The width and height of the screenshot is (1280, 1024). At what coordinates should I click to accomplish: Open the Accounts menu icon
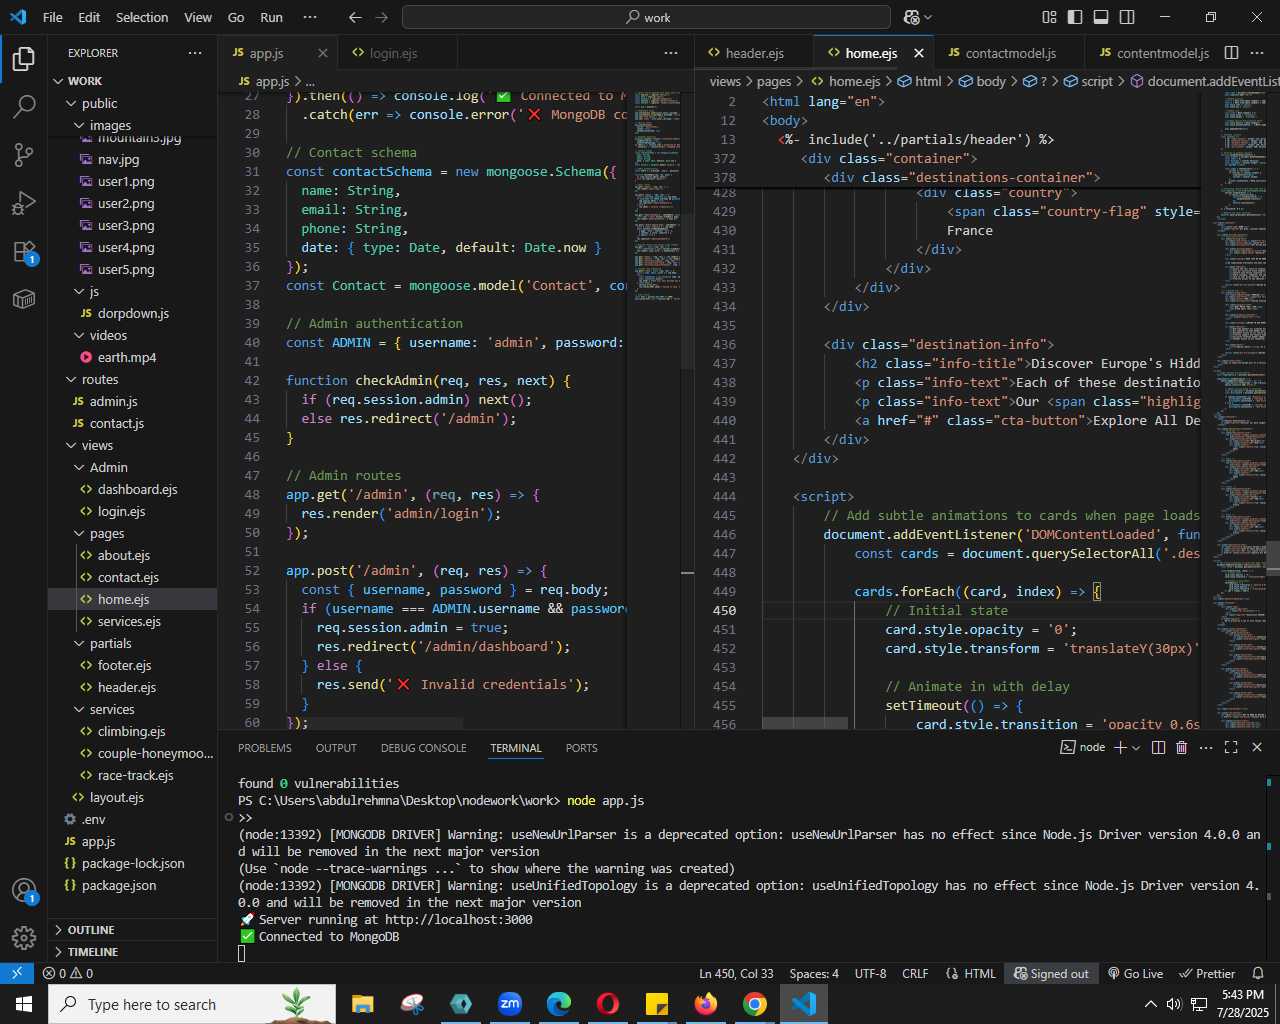point(24,891)
